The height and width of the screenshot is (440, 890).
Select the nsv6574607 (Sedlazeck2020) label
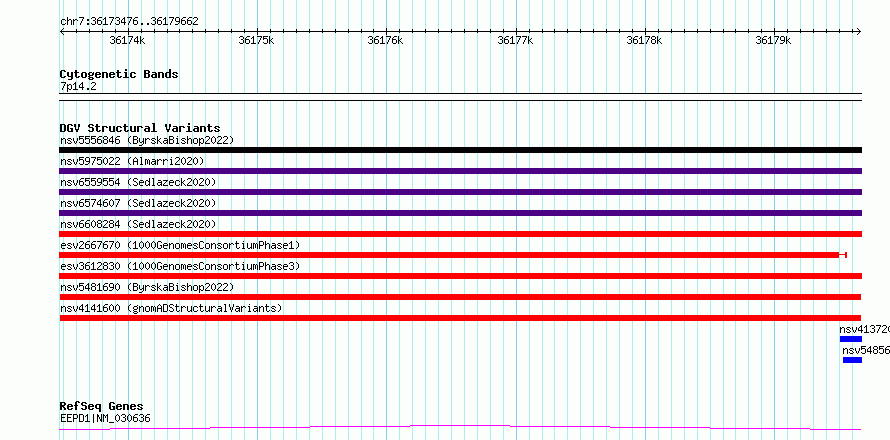point(138,203)
